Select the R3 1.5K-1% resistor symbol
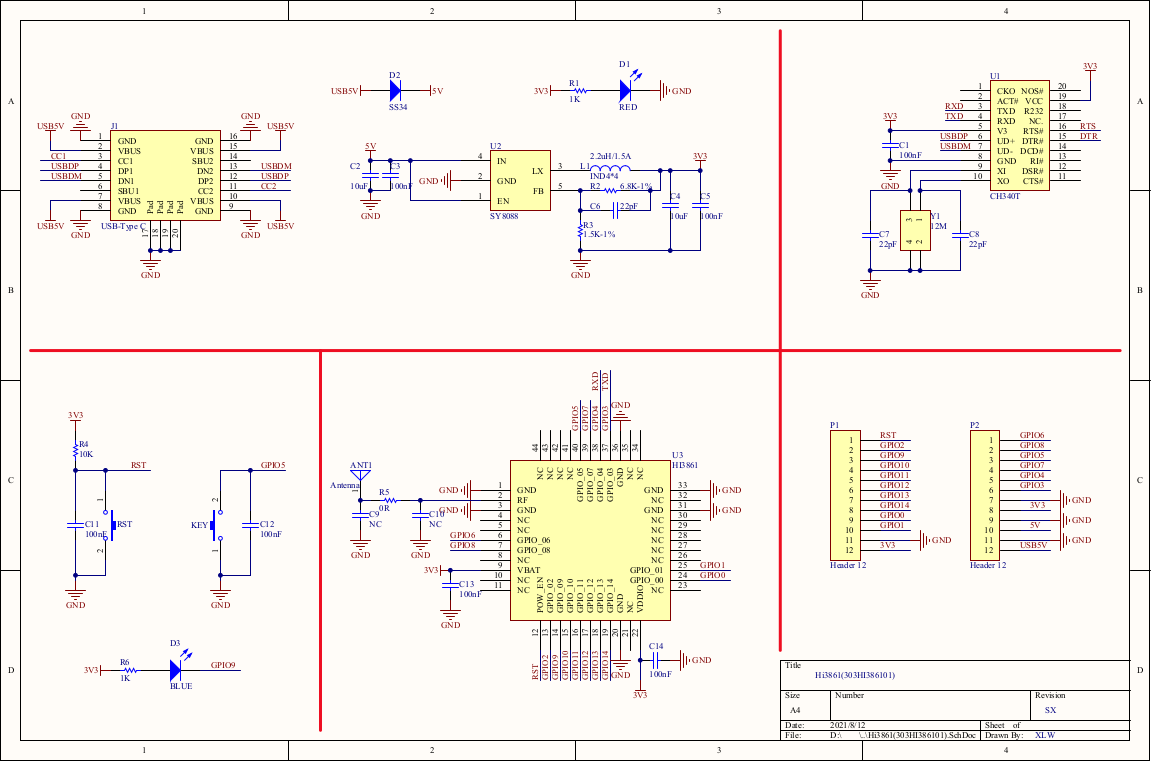The height and width of the screenshot is (761, 1151). [x=581, y=230]
